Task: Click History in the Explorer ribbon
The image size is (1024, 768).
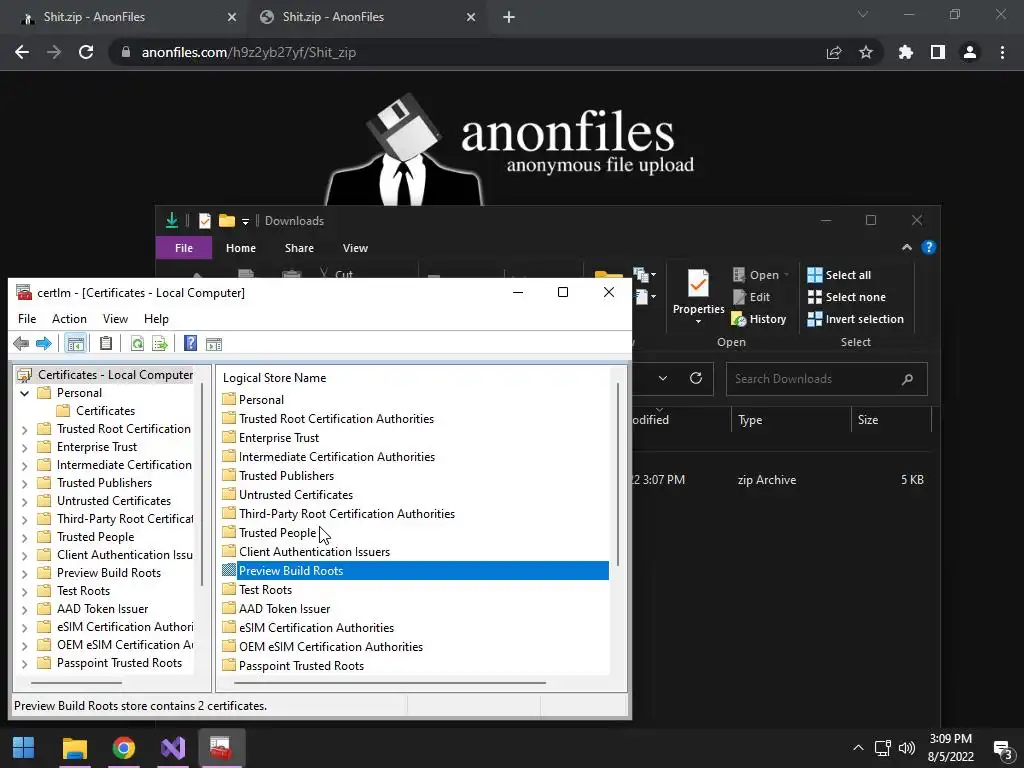Action: tap(759, 319)
